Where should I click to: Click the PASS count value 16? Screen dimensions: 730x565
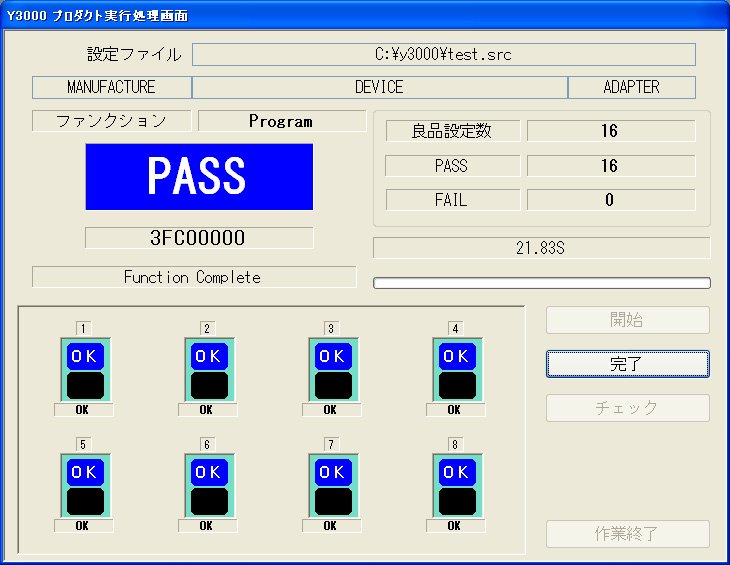click(611, 166)
